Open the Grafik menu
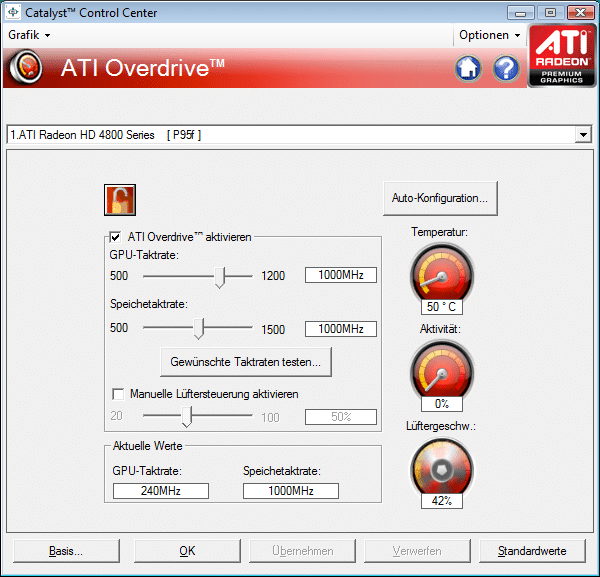This screenshot has height=577, width=600. [29, 35]
